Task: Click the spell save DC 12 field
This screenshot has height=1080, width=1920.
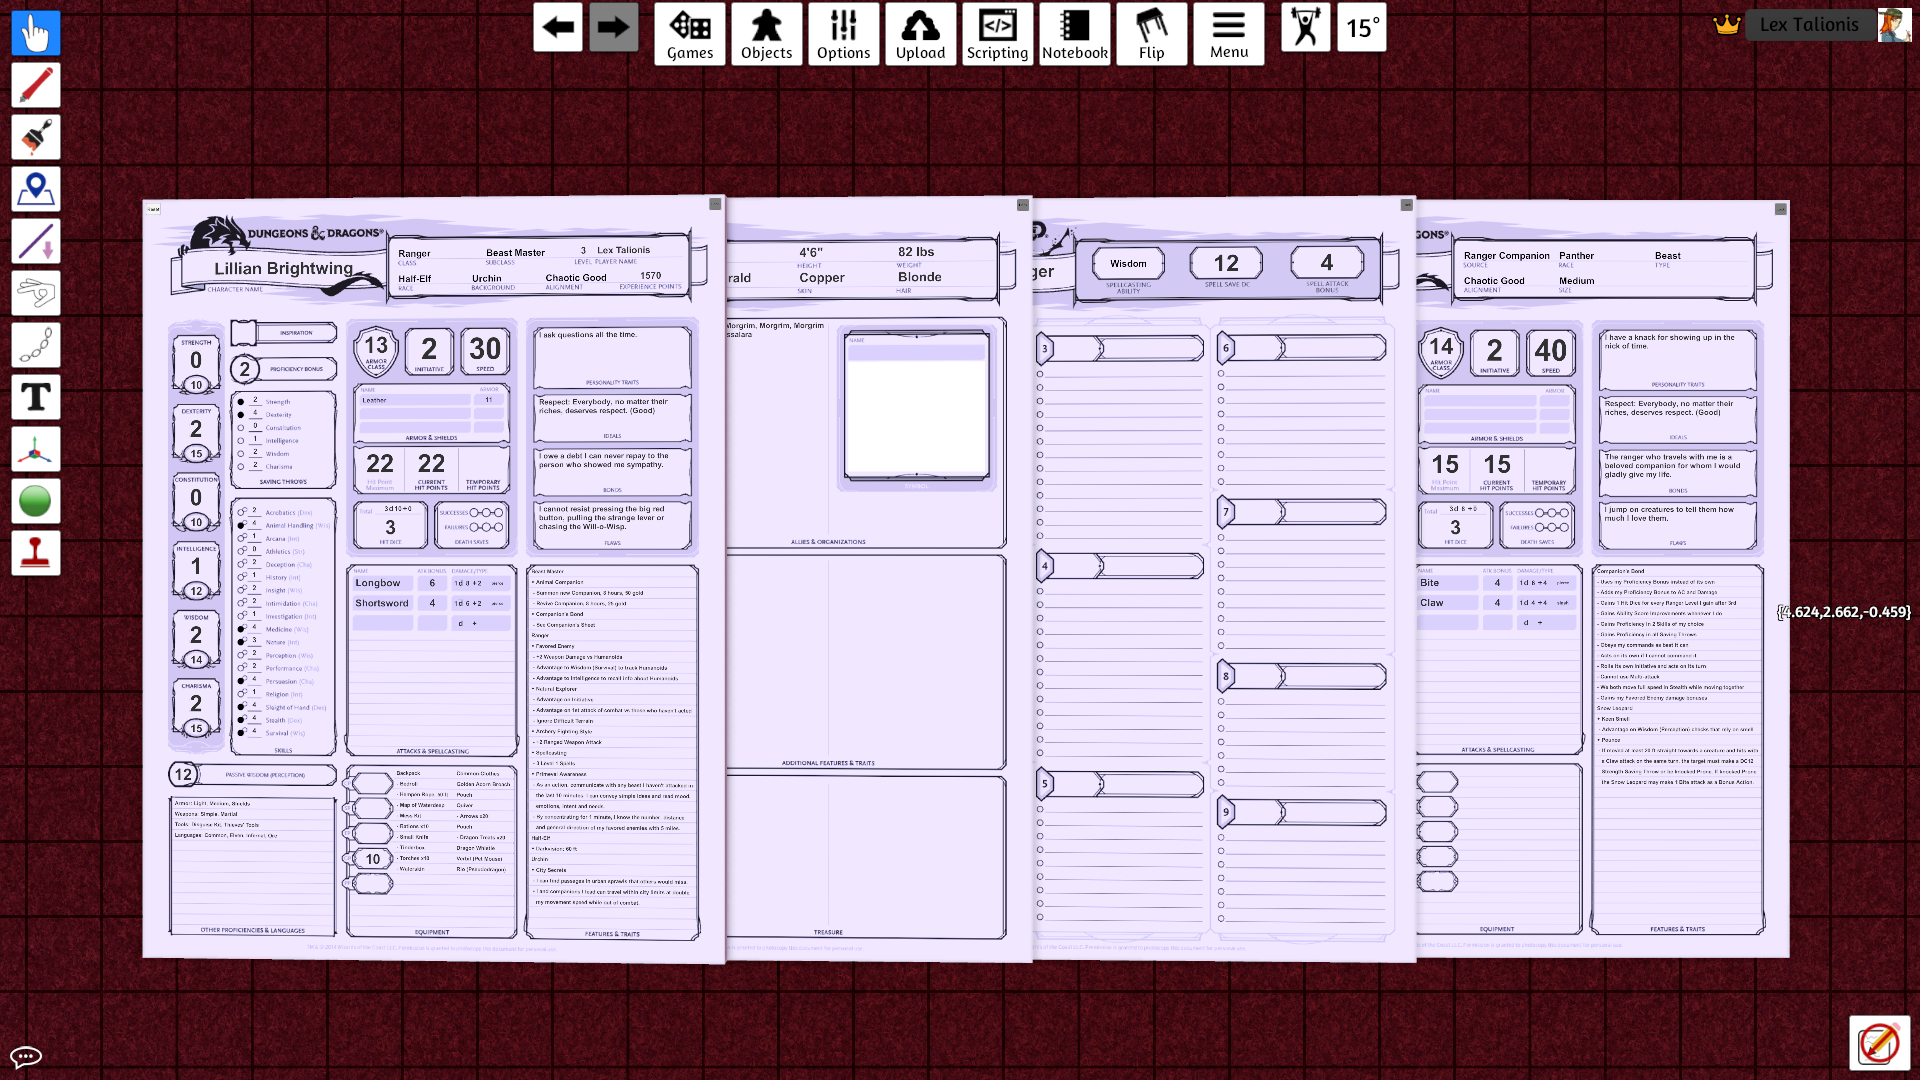Action: tap(1226, 263)
